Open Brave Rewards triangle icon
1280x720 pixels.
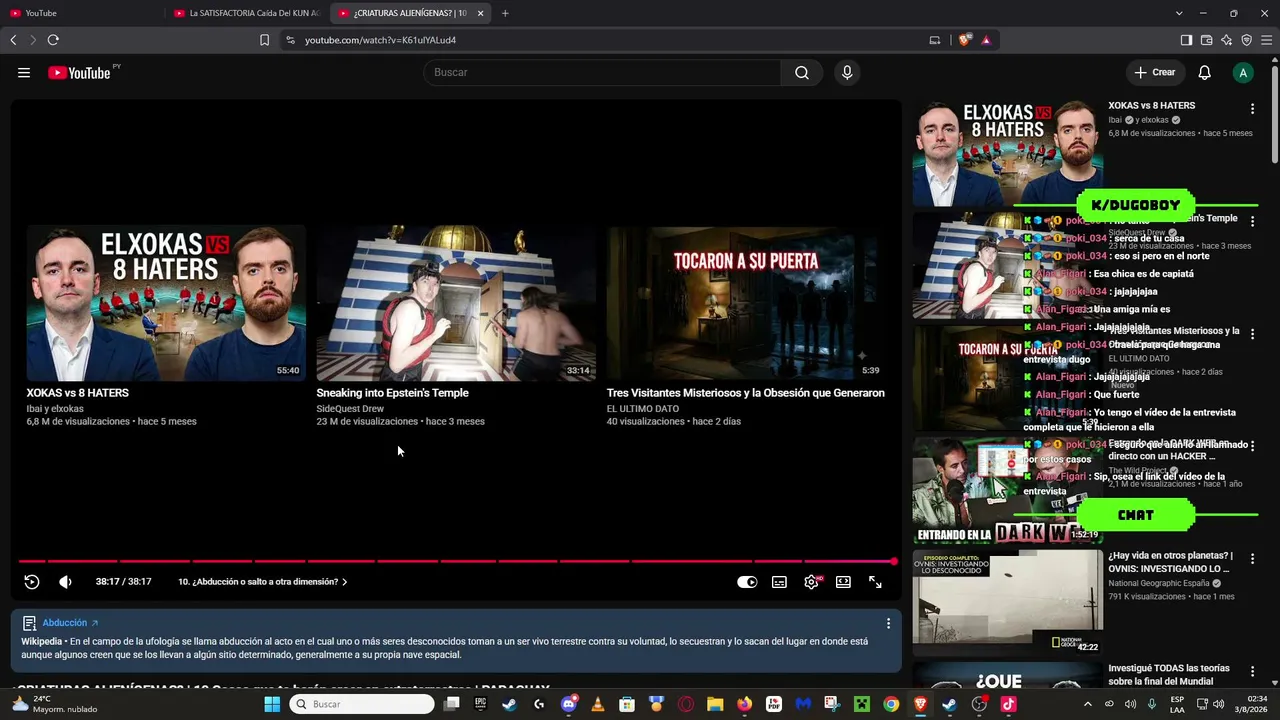pyautogui.click(x=986, y=40)
